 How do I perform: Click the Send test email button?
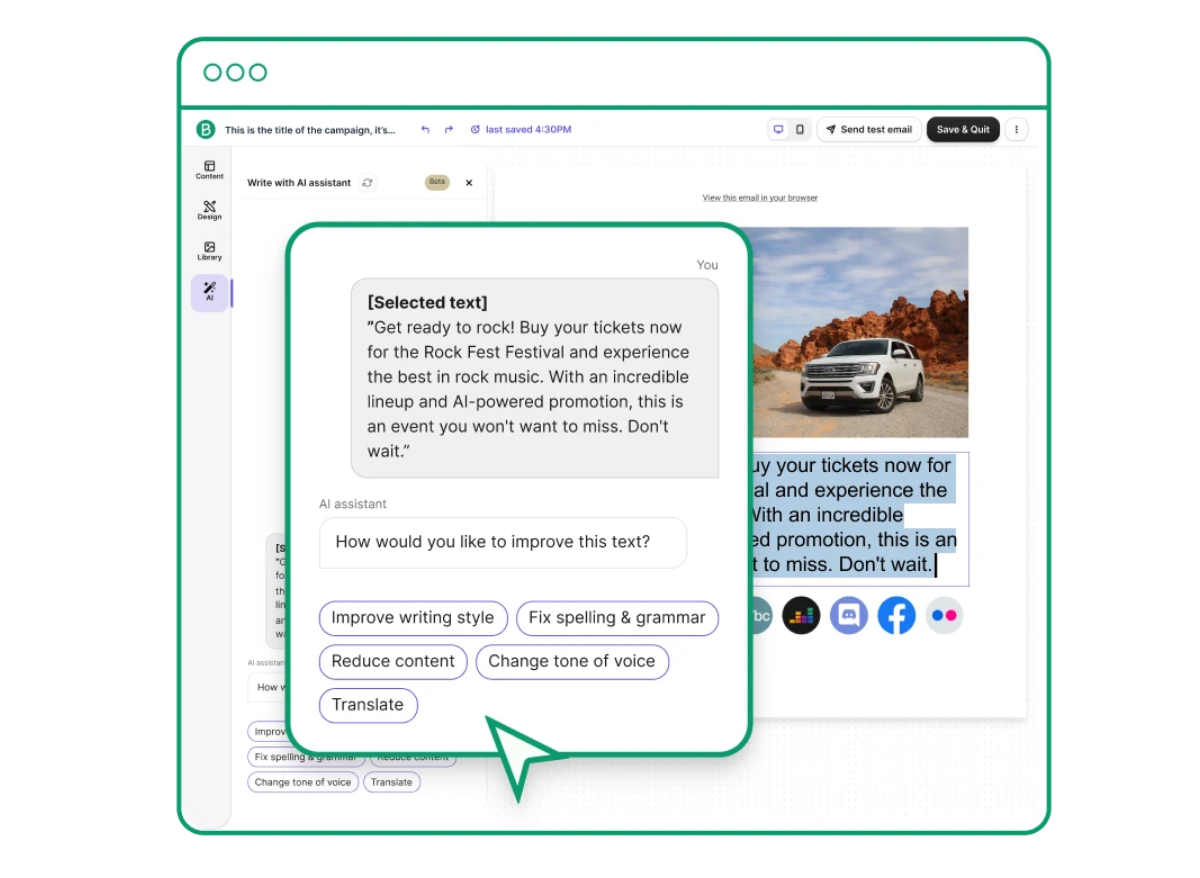tap(869, 129)
